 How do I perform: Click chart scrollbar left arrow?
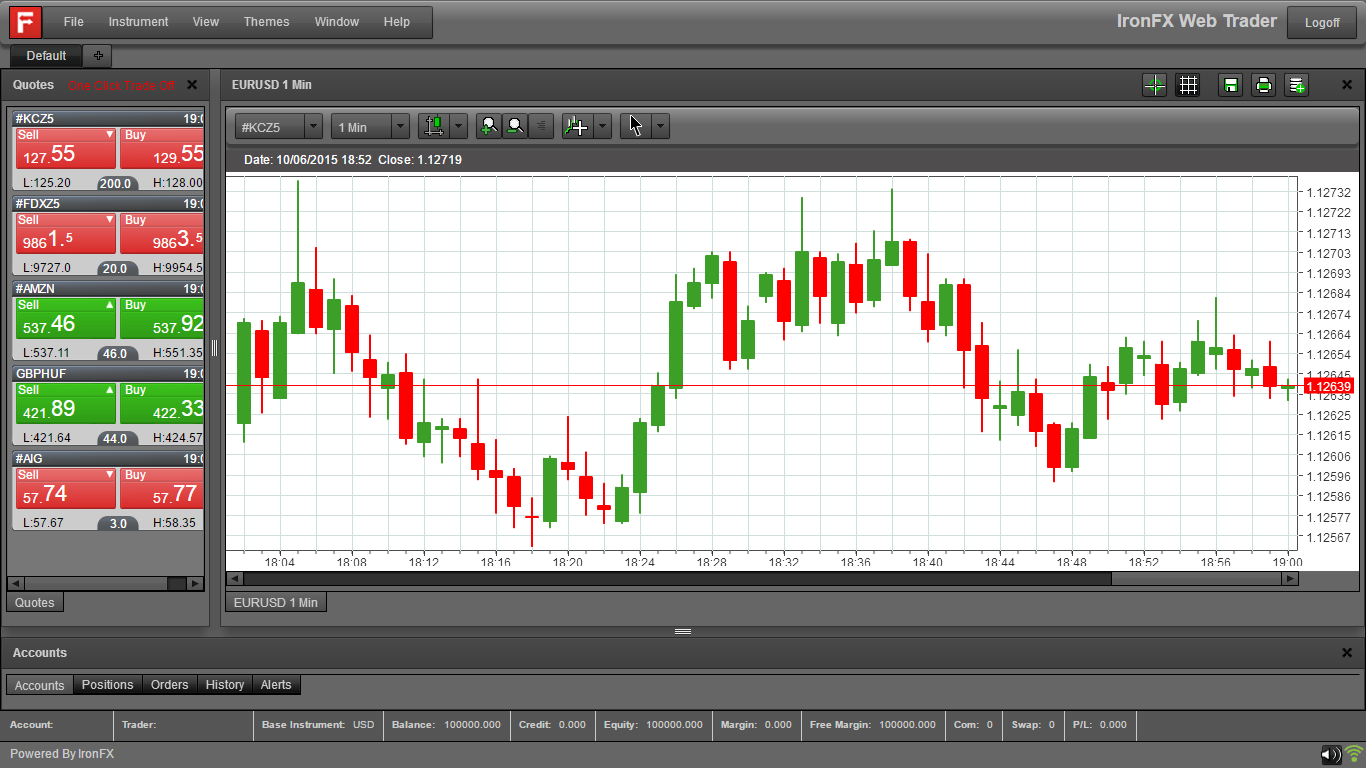pos(235,578)
